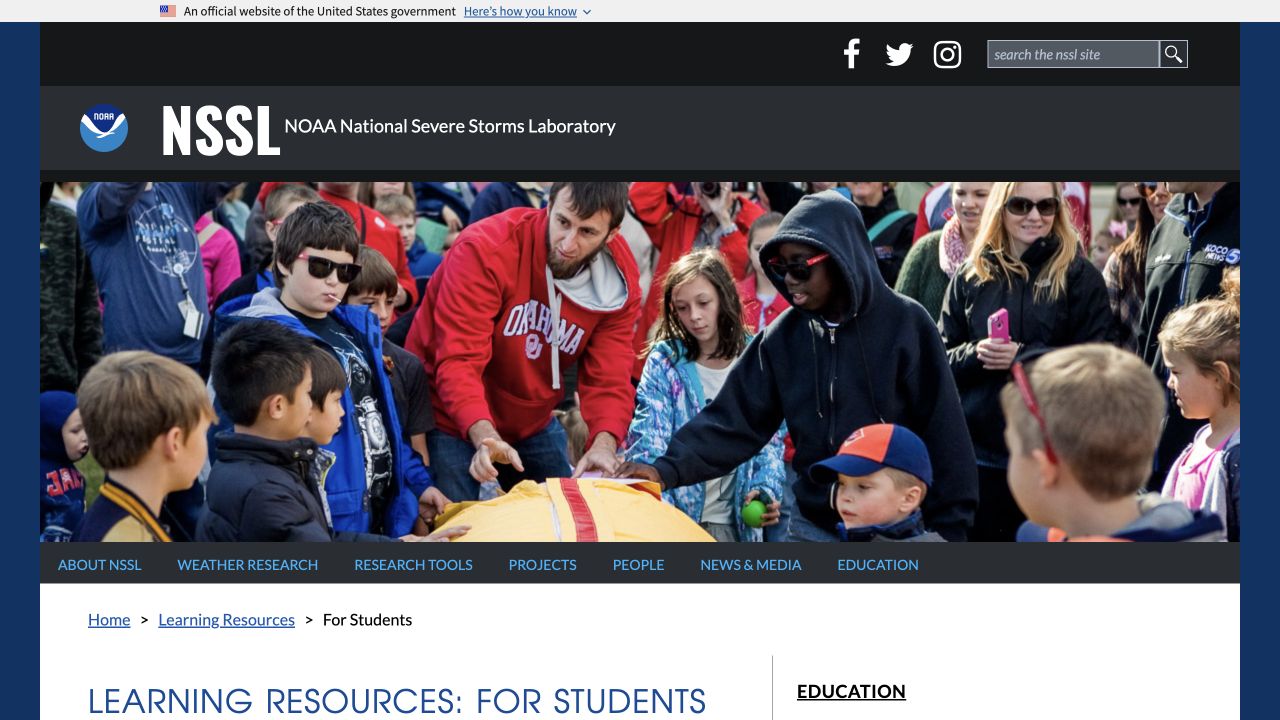Open the About NSSL menu
1280x720 pixels.
pos(100,565)
